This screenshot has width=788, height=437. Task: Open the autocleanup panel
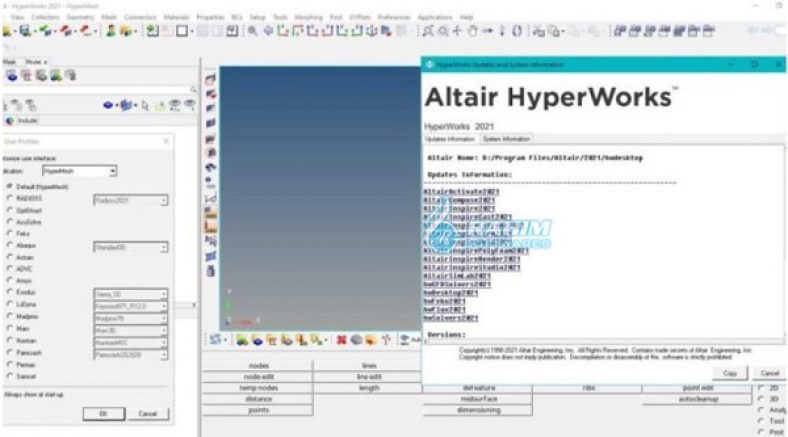(x=698, y=399)
